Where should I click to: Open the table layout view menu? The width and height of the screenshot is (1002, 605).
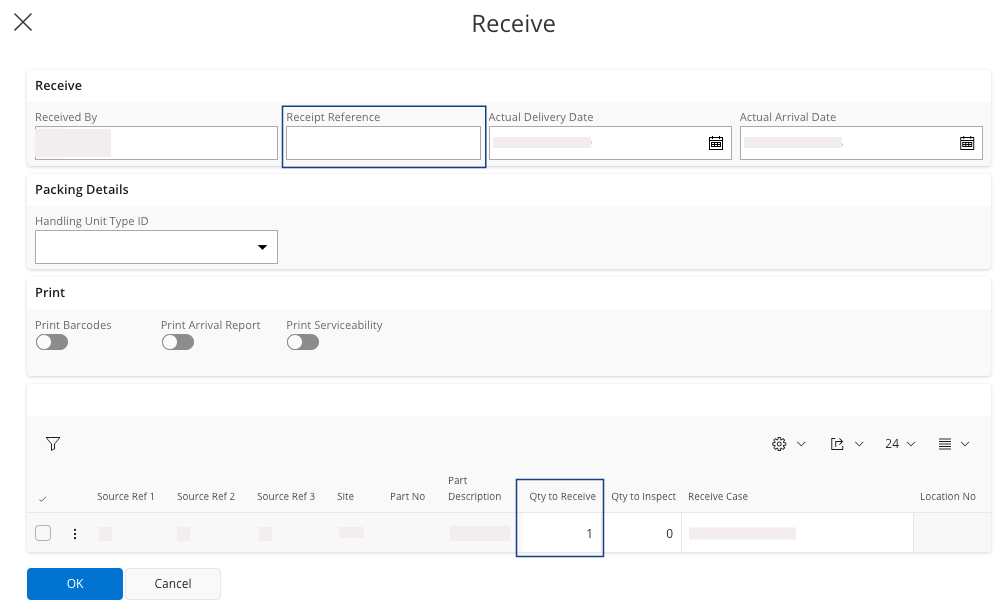click(953, 444)
